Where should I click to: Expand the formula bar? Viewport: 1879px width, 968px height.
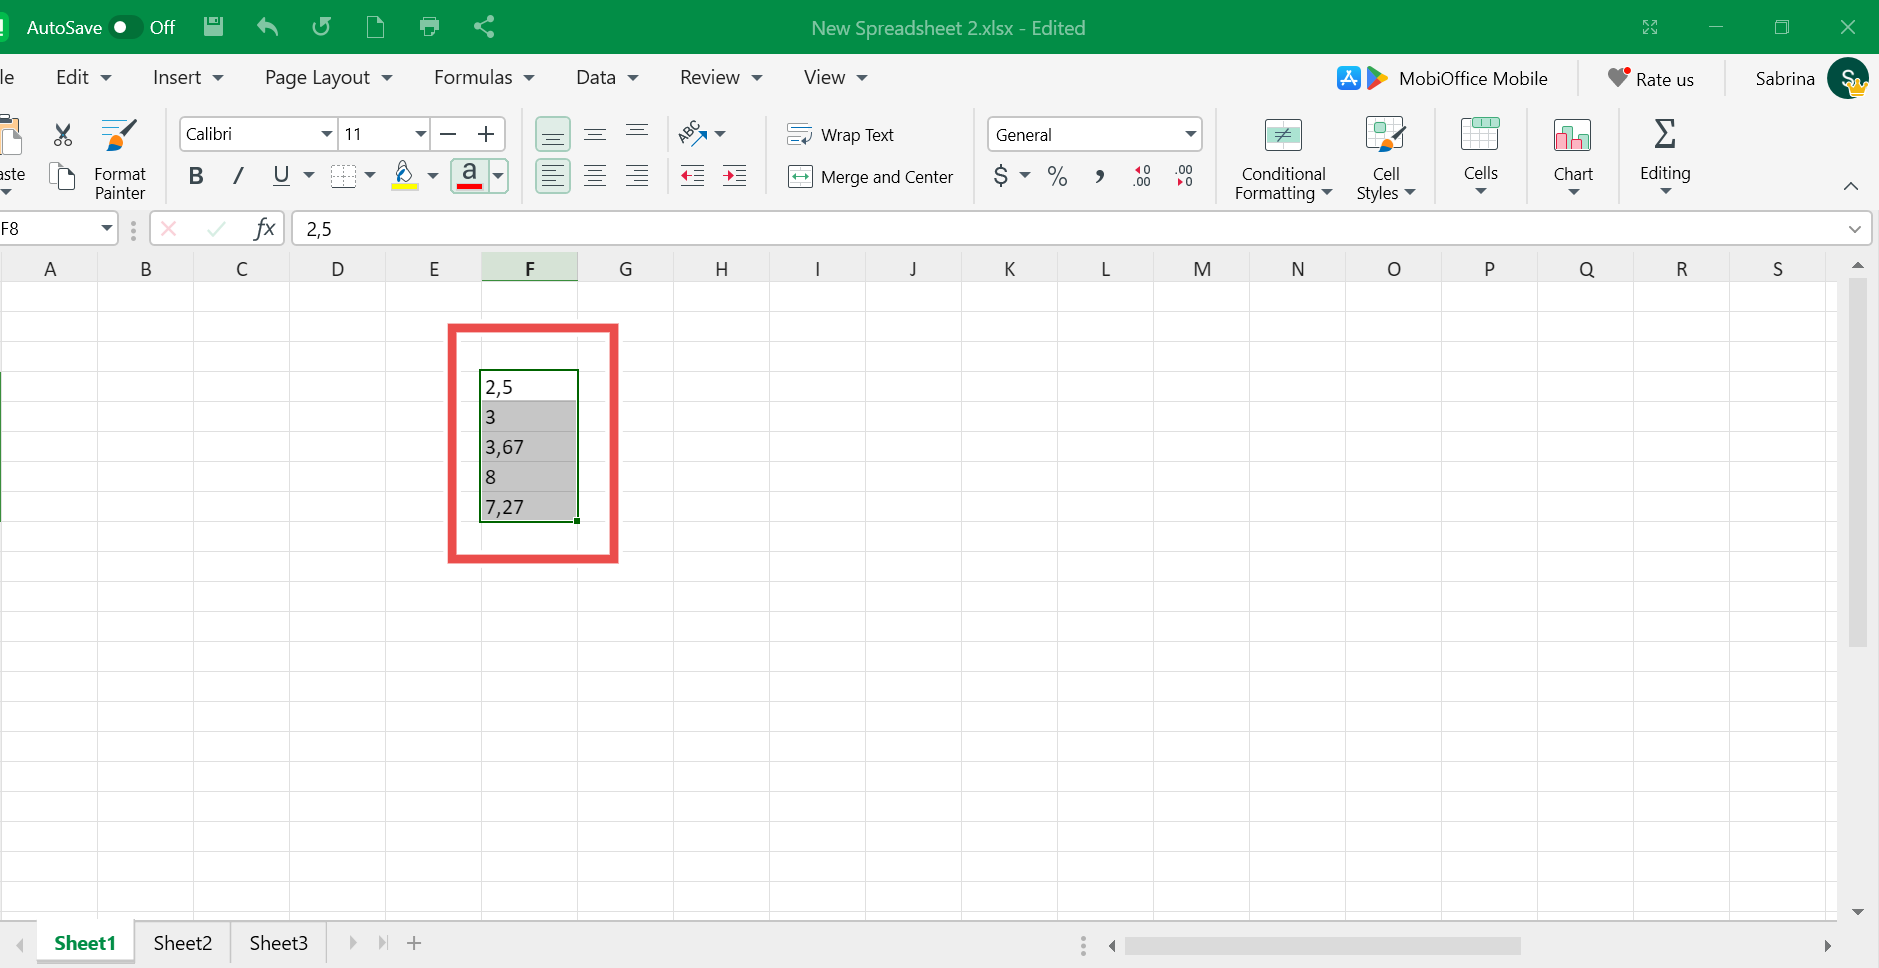point(1855,229)
